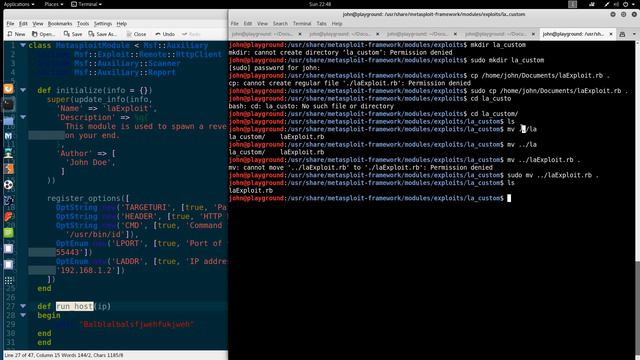Screen dimensions: 640x360
Task: Open the terminal app from the dock
Action: click(x=9, y=104)
